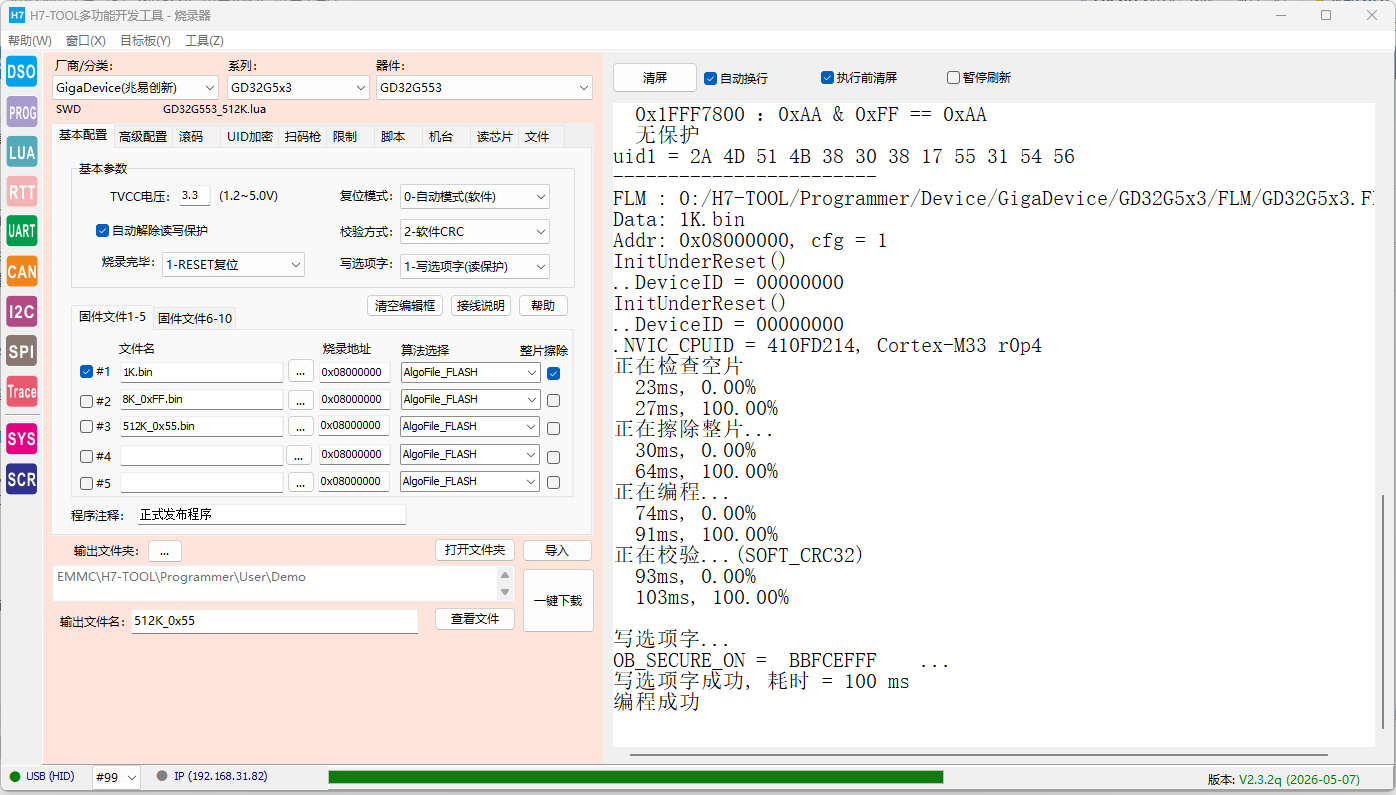Image resolution: width=1396 pixels, height=795 pixels.
Task: Click the TVCC电压 voltage input field
Action: pyautogui.click(x=195, y=196)
